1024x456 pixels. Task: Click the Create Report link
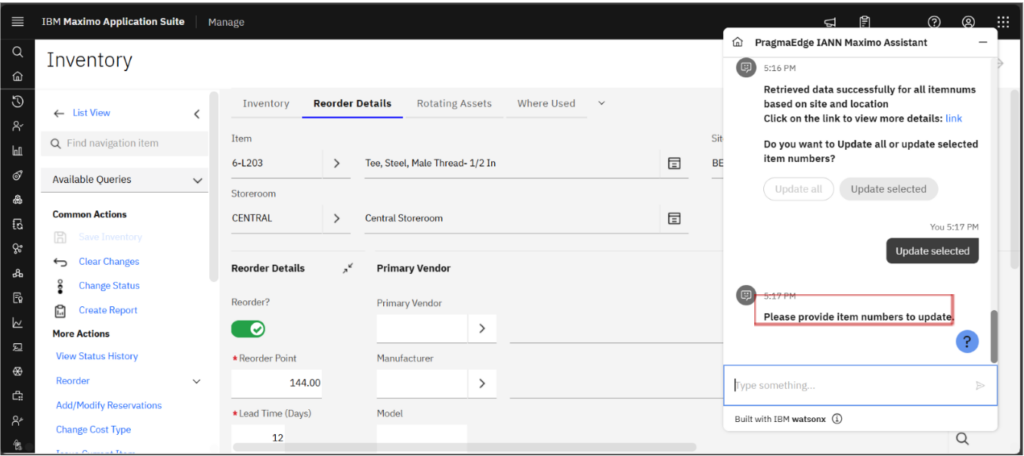[x=108, y=310]
